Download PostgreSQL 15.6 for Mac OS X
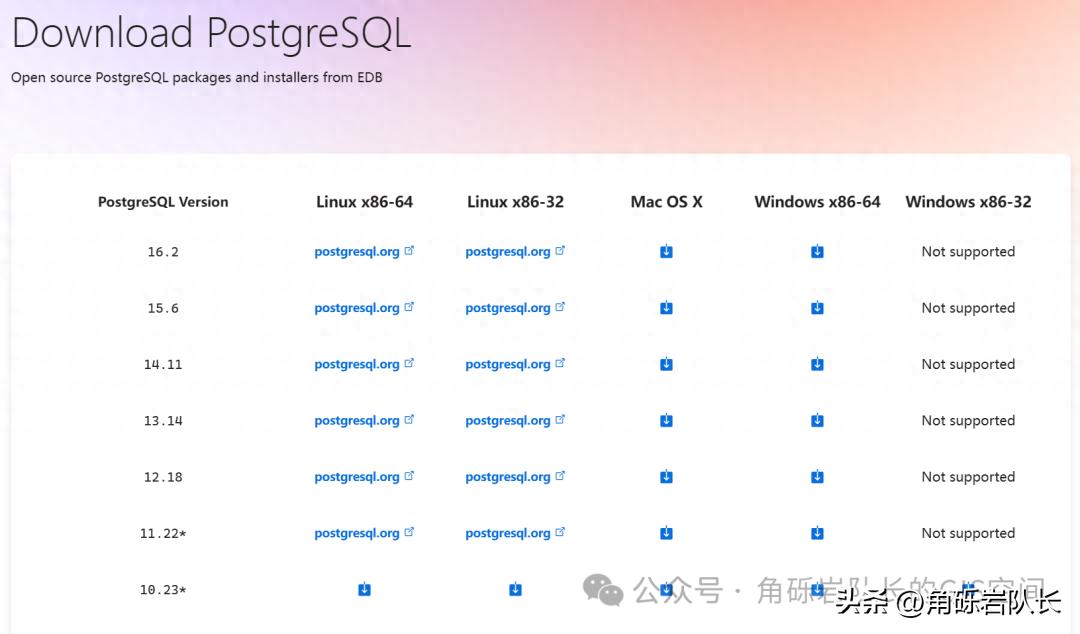The height and width of the screenshot is (634, 1080). point(666,308)
